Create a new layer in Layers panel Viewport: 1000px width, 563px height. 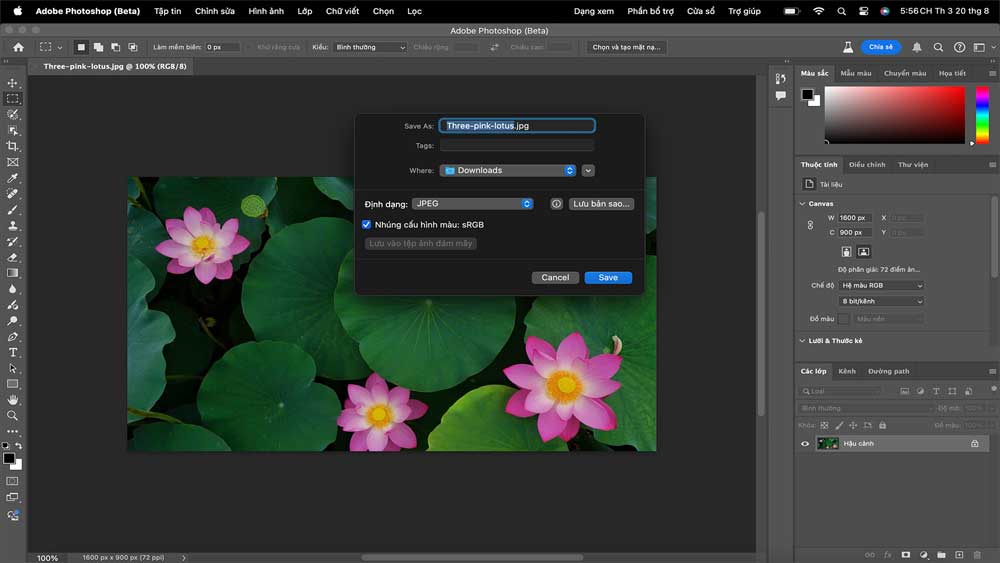tap(959, 555)
